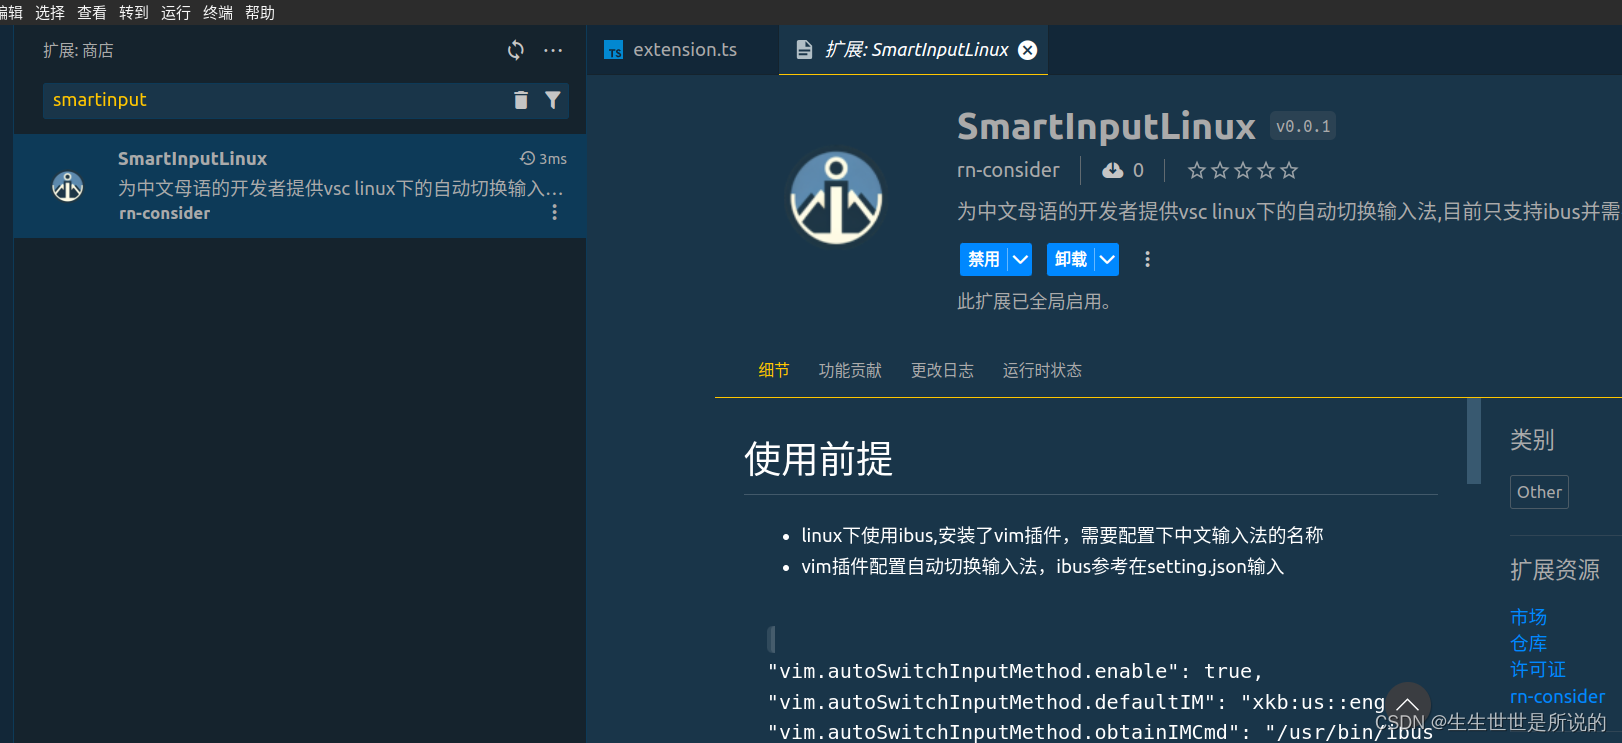Click the Other category tag
The width and height of the screenshot is (1622, 743).
1539,492
